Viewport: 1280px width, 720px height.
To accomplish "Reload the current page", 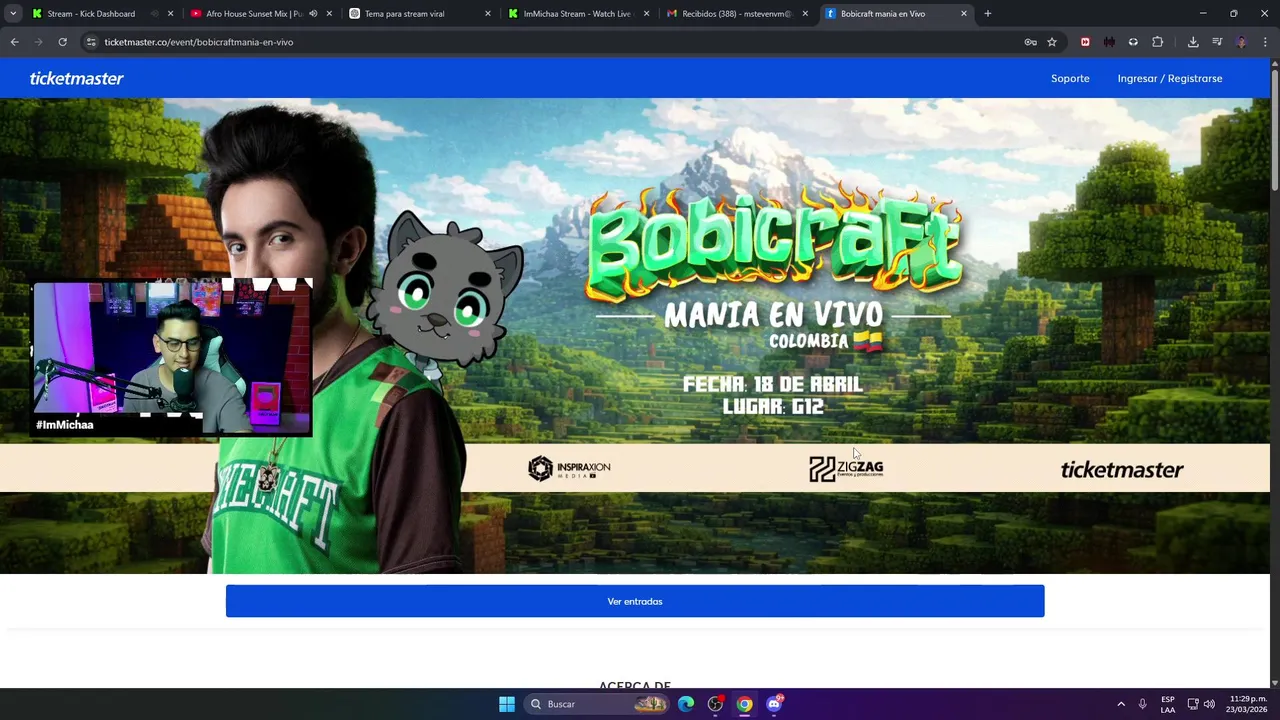I will click(x=62, y=42).
